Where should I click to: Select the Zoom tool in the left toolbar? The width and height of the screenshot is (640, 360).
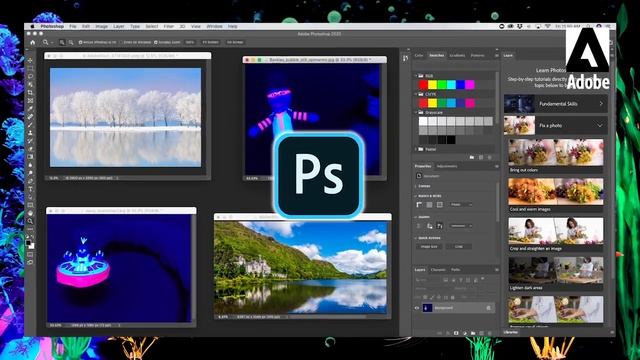click(30, 221)
